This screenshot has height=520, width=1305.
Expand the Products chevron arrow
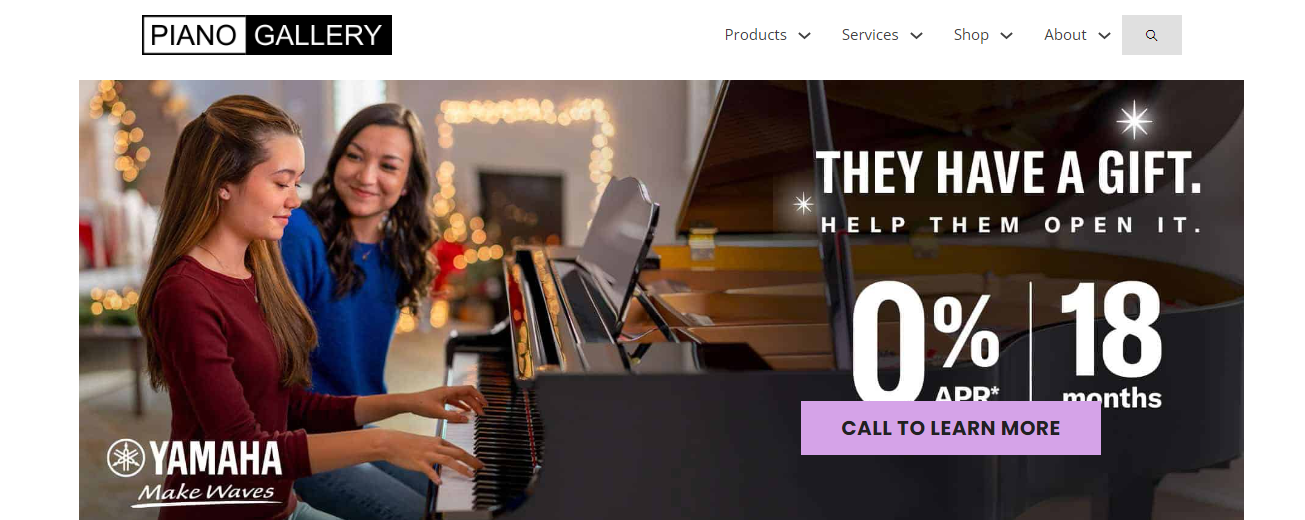pyautogui.click(x=804, y=35)
